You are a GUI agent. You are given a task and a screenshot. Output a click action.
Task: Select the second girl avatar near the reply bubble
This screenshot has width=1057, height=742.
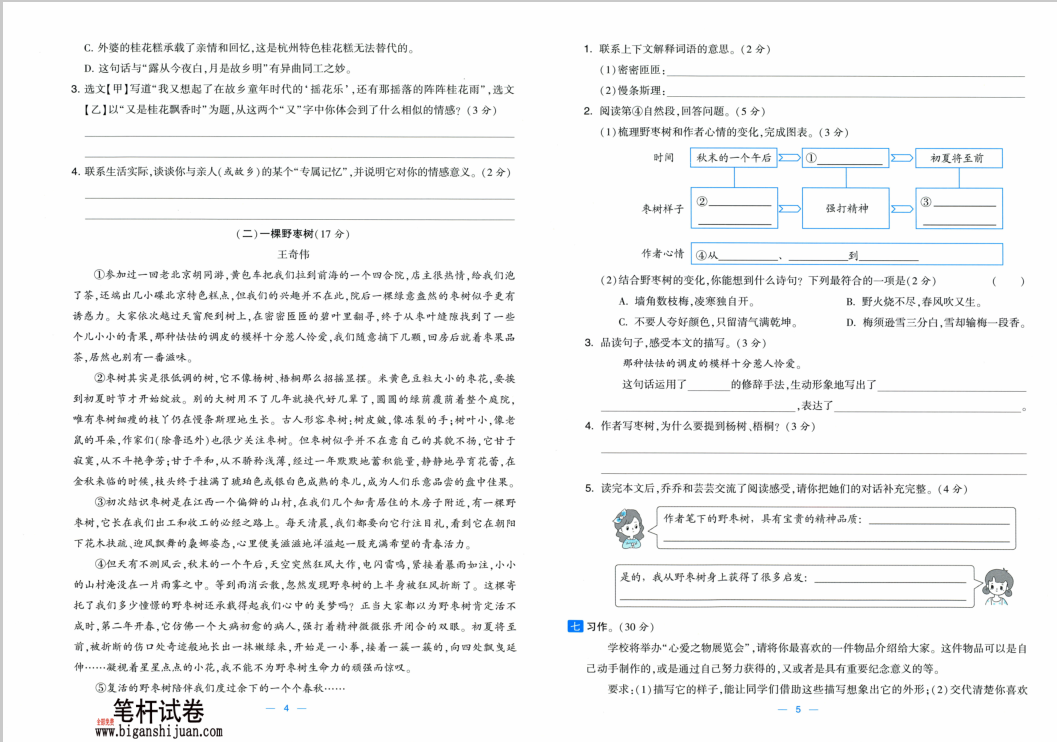point(996,587)
